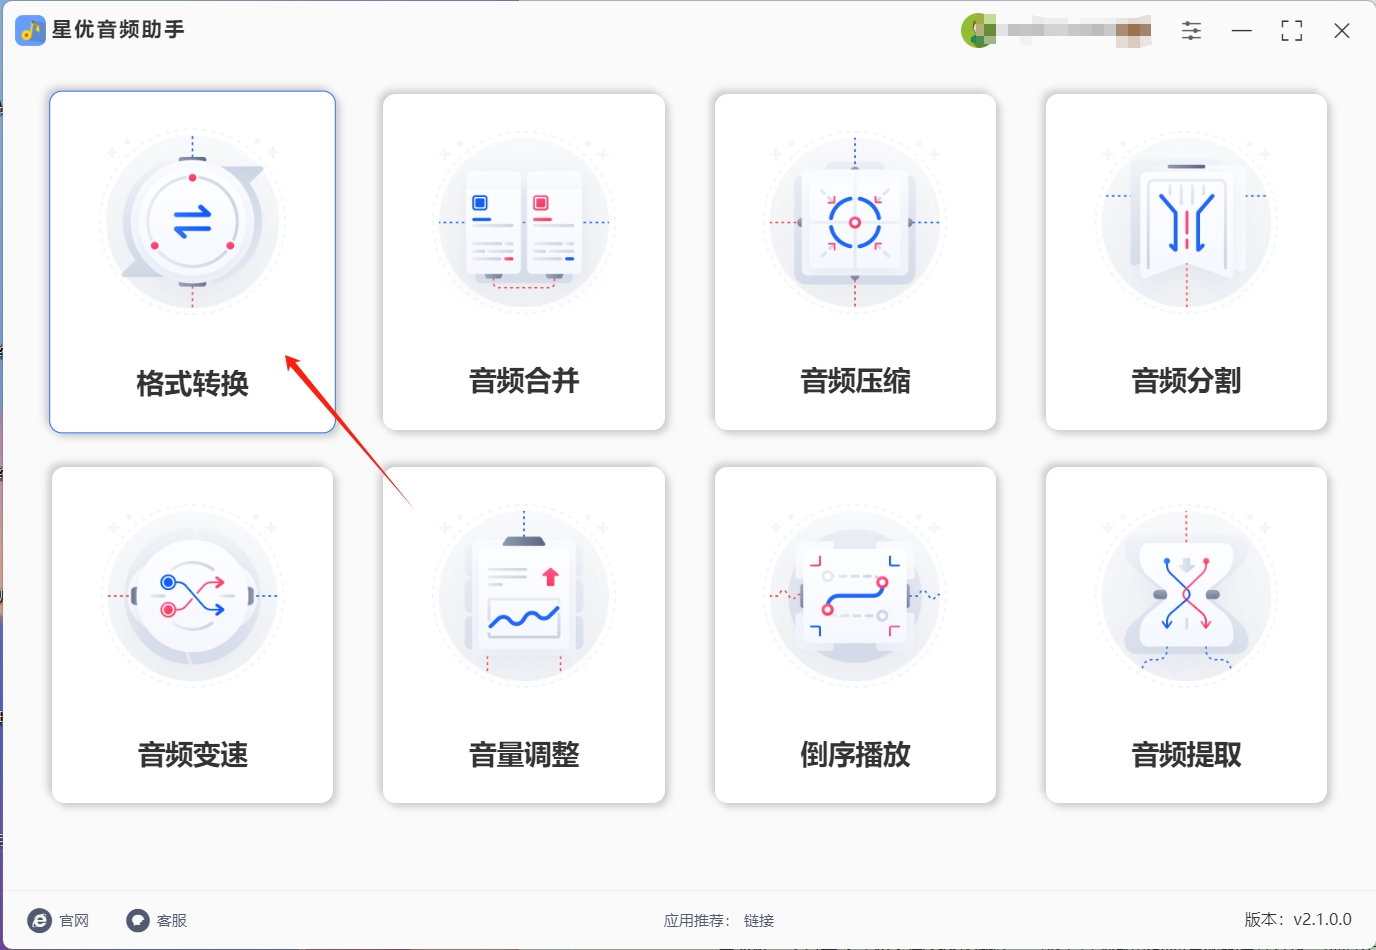Click the user avatar picture

click(978, 31)
